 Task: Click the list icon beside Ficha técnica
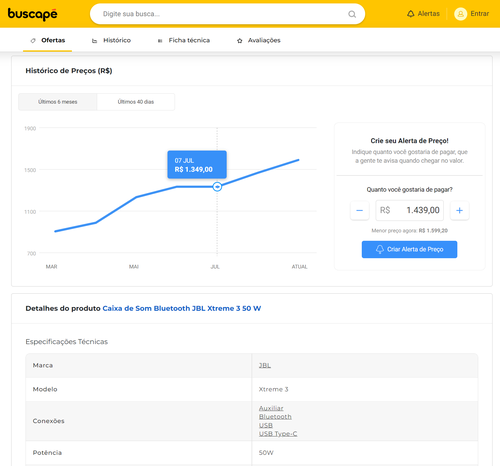160,41
